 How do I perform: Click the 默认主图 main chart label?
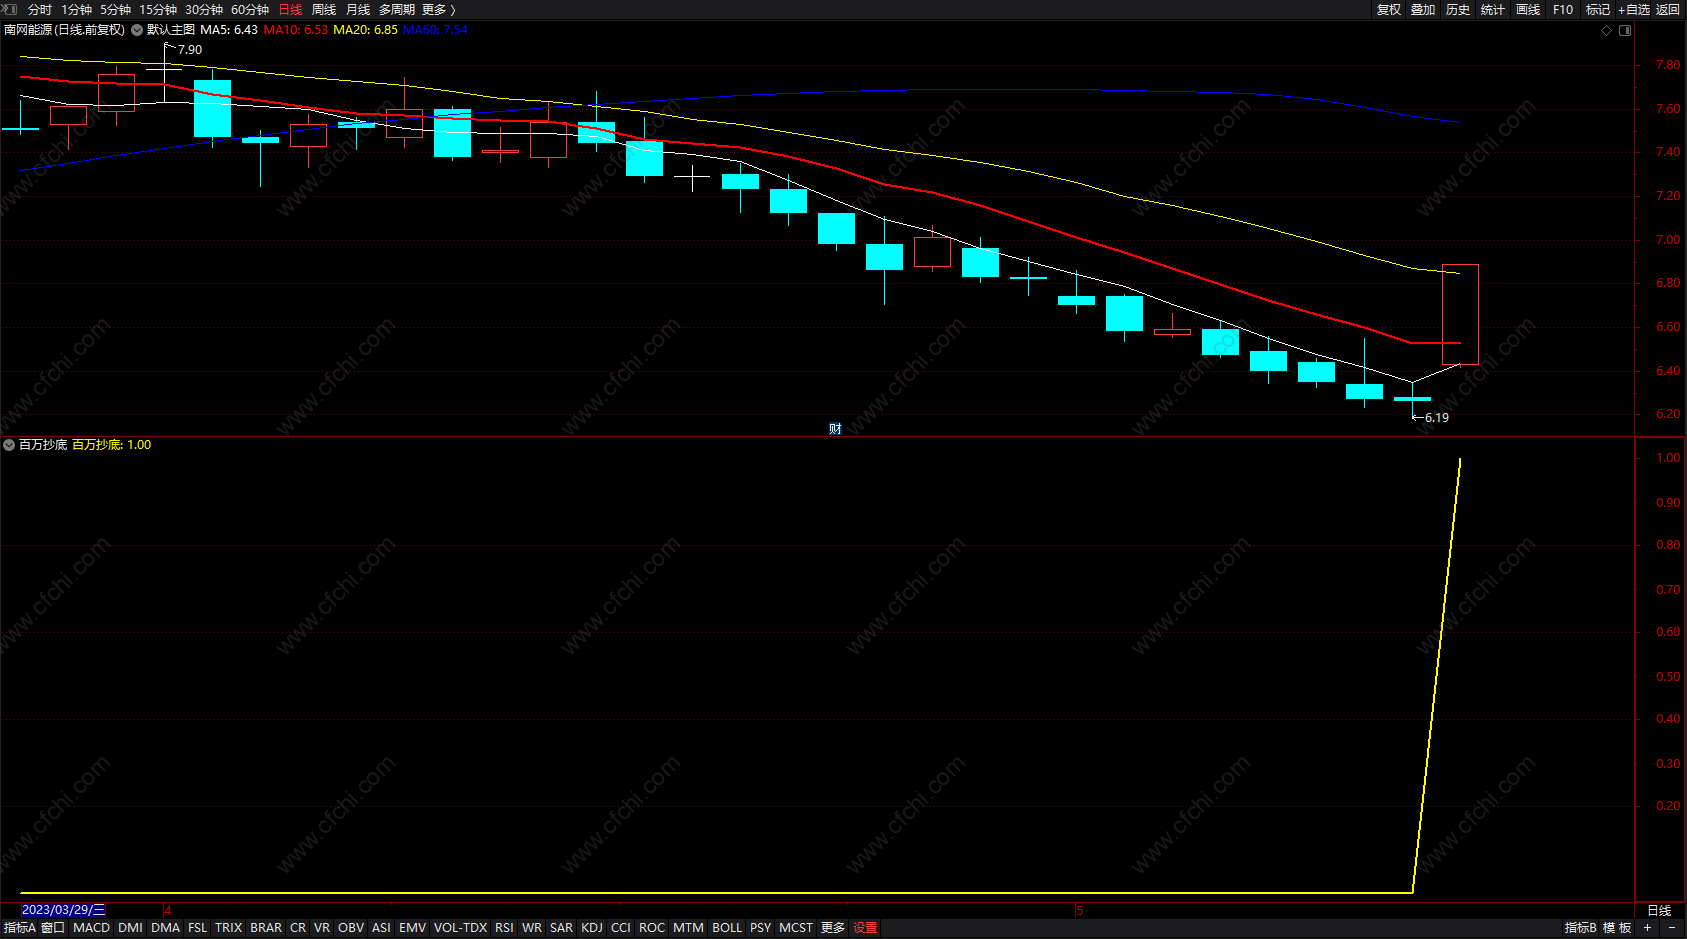coord(171,30)
